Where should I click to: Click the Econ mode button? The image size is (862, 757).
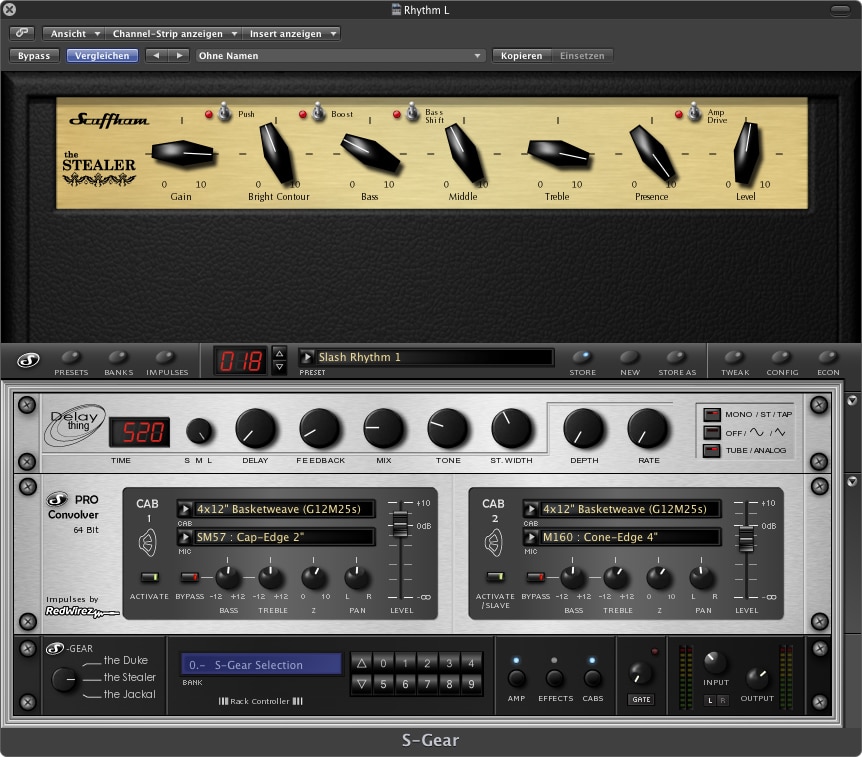pyautogui.click(x=828, y=358)
